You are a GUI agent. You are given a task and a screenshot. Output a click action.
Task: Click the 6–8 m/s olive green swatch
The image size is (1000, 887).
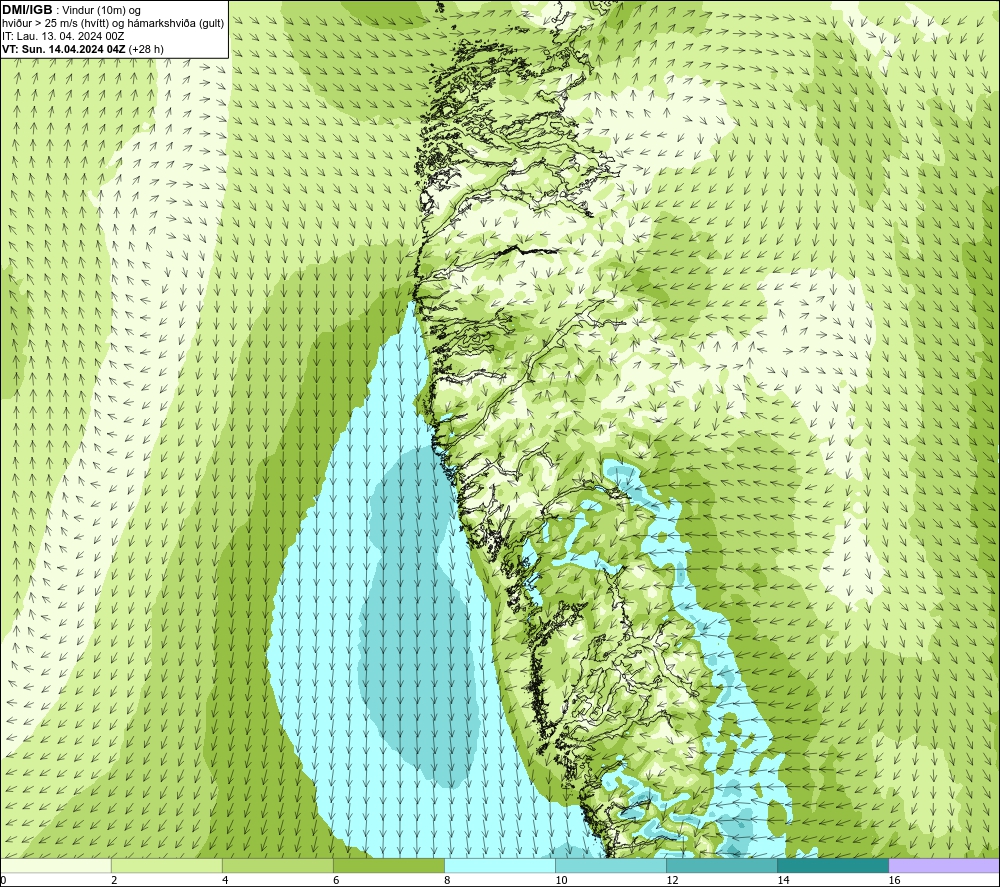click(388, 865)
